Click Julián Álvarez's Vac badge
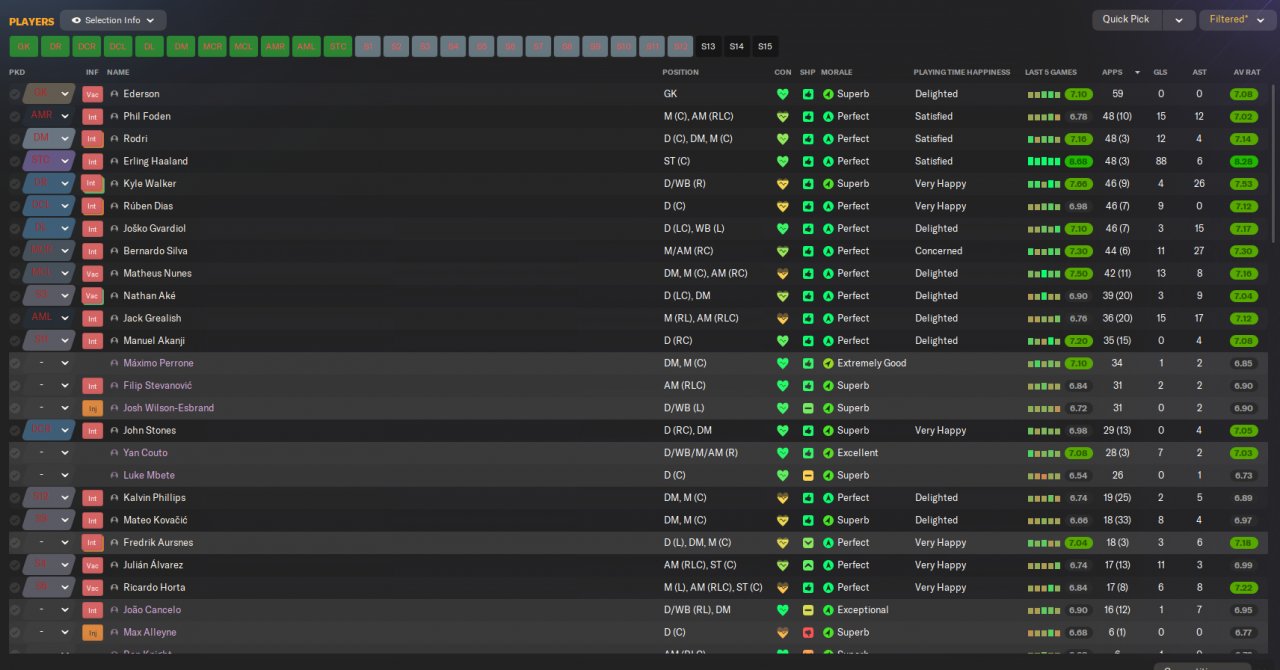 pyautogui.click(x=93, y=565)
